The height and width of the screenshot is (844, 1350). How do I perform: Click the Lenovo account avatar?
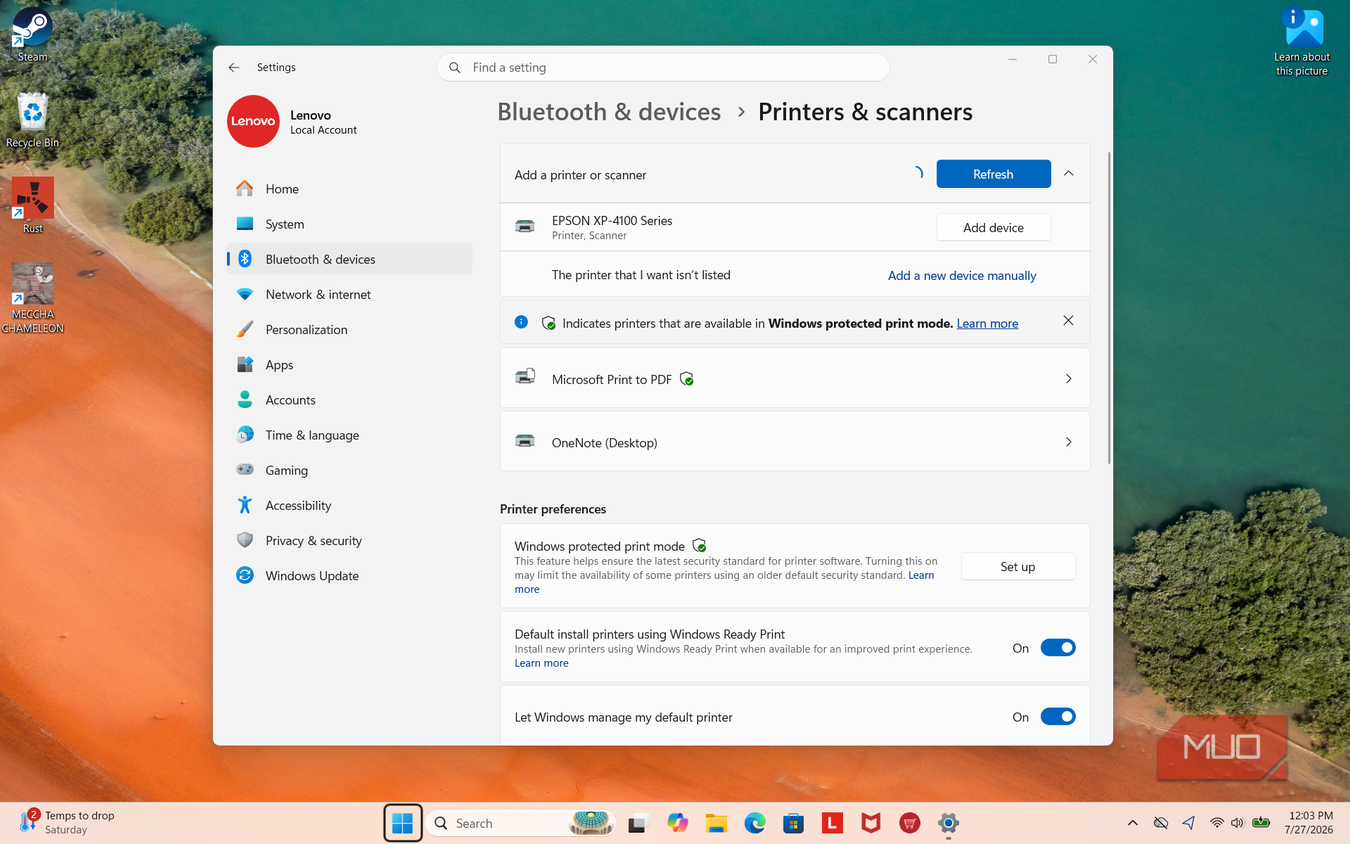(x=253, y=121)
